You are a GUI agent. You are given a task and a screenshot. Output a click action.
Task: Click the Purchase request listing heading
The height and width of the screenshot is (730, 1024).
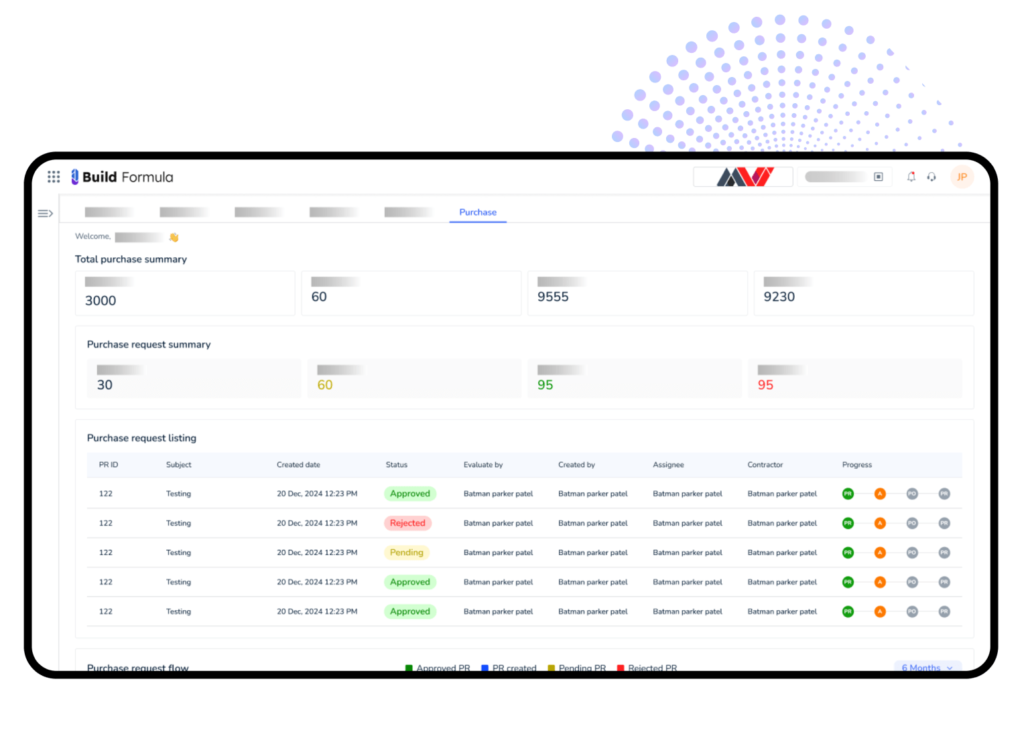click(142, 438)
